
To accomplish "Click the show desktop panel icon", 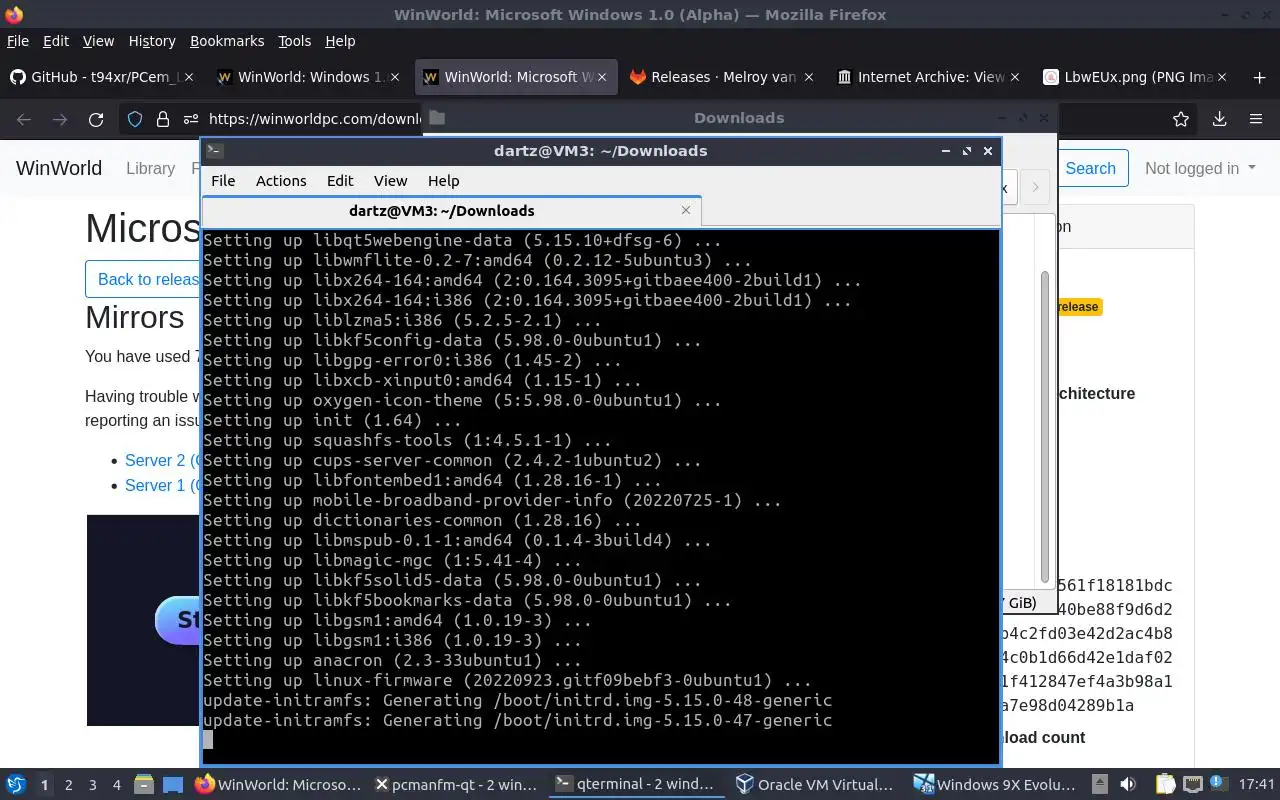I will 172,785.
